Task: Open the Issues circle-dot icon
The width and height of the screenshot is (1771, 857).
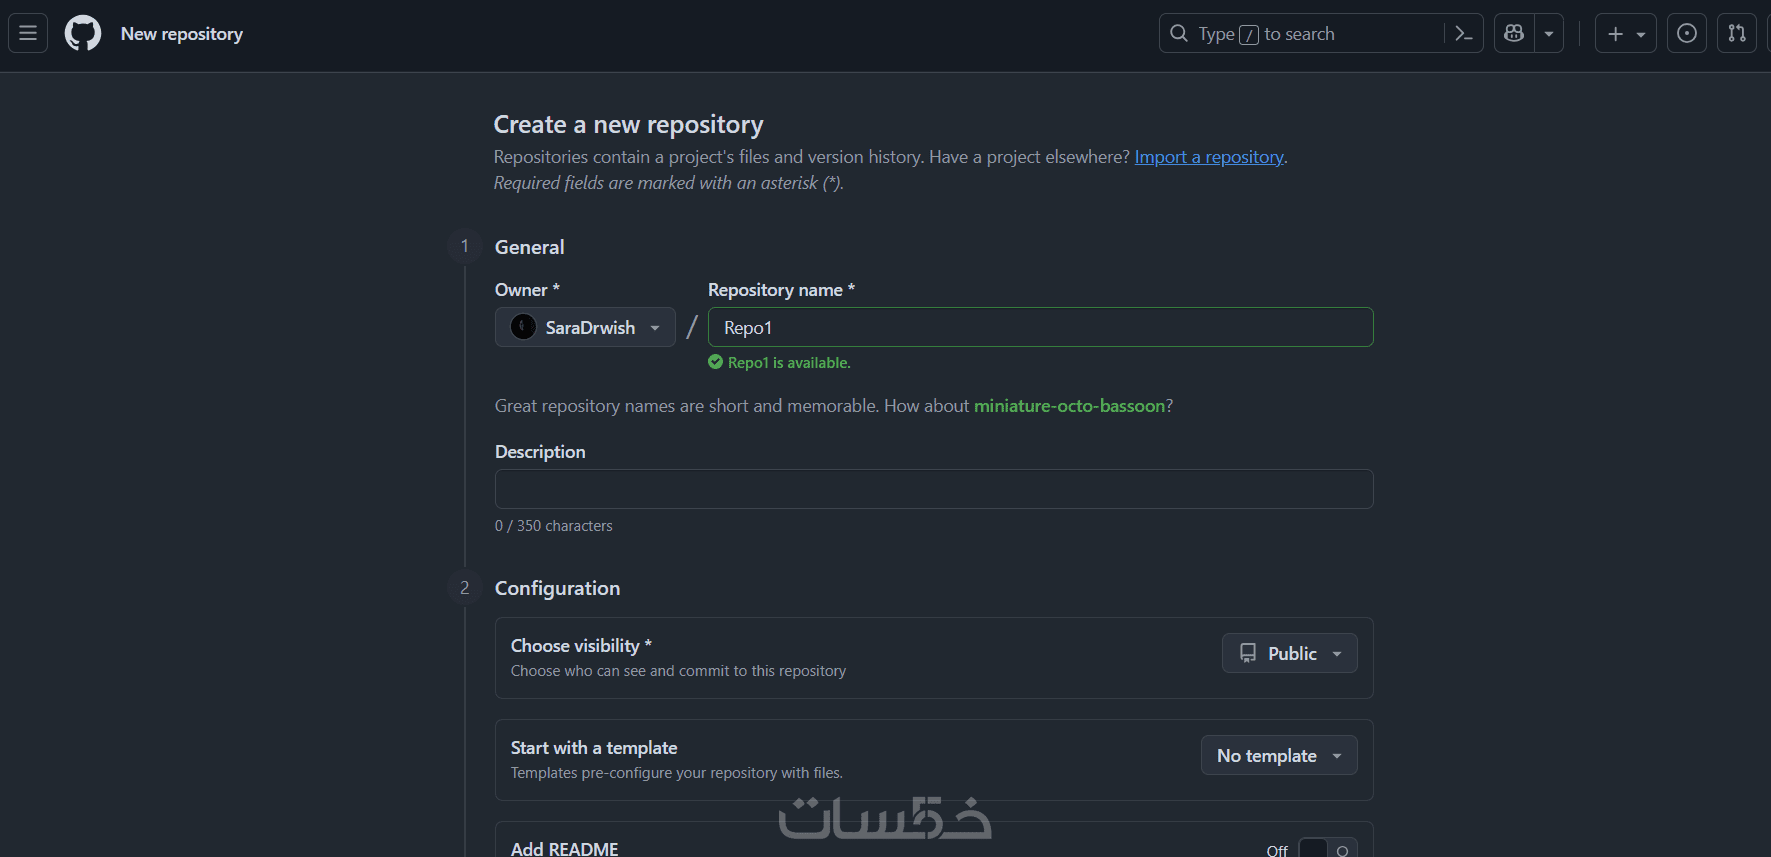Action: [x=1687, y=34]
